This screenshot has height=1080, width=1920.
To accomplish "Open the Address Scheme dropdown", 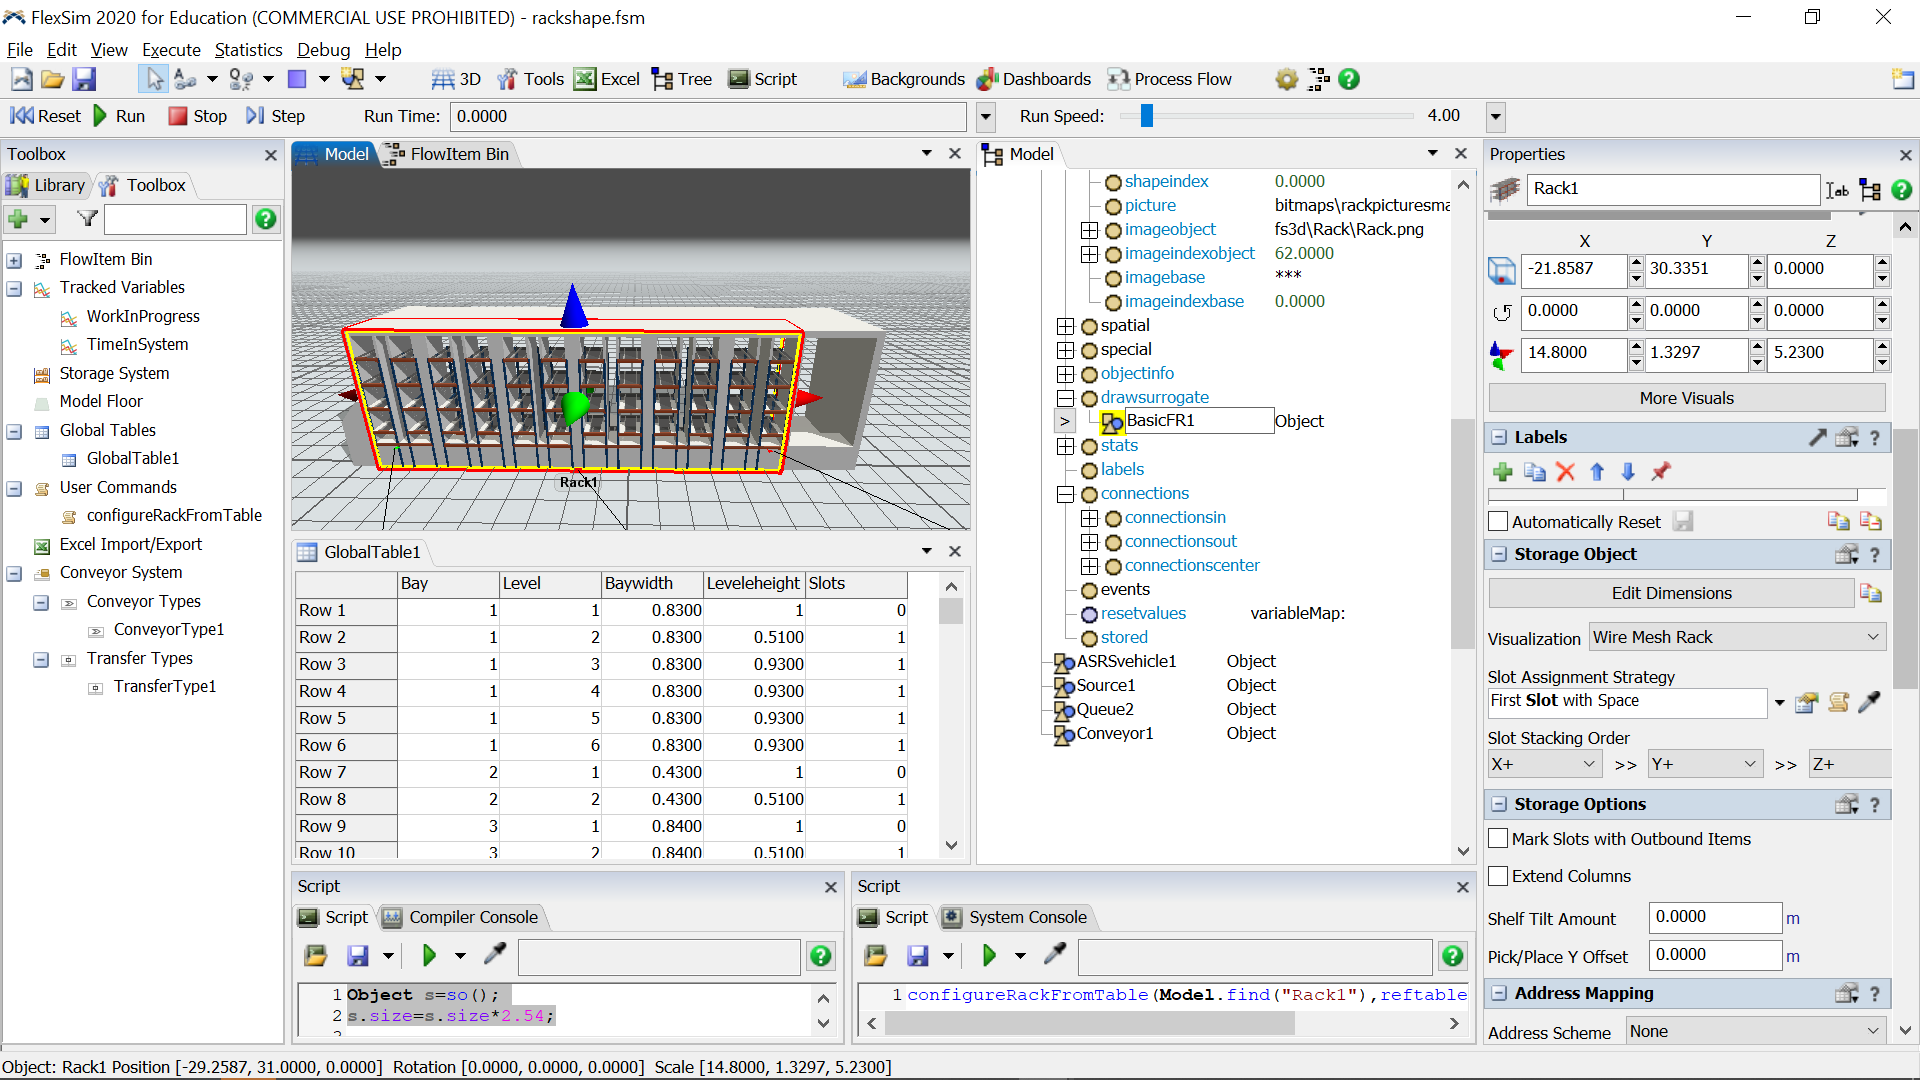I will point(1754,1031).
